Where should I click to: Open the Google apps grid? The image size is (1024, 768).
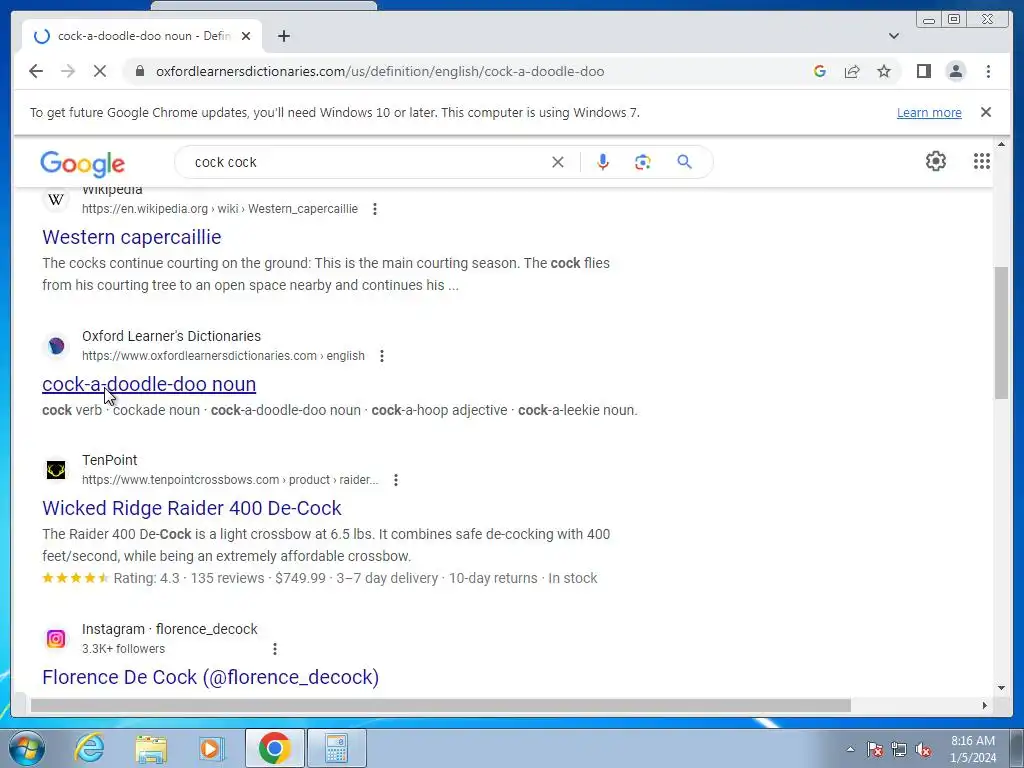(x=982, y=161)
